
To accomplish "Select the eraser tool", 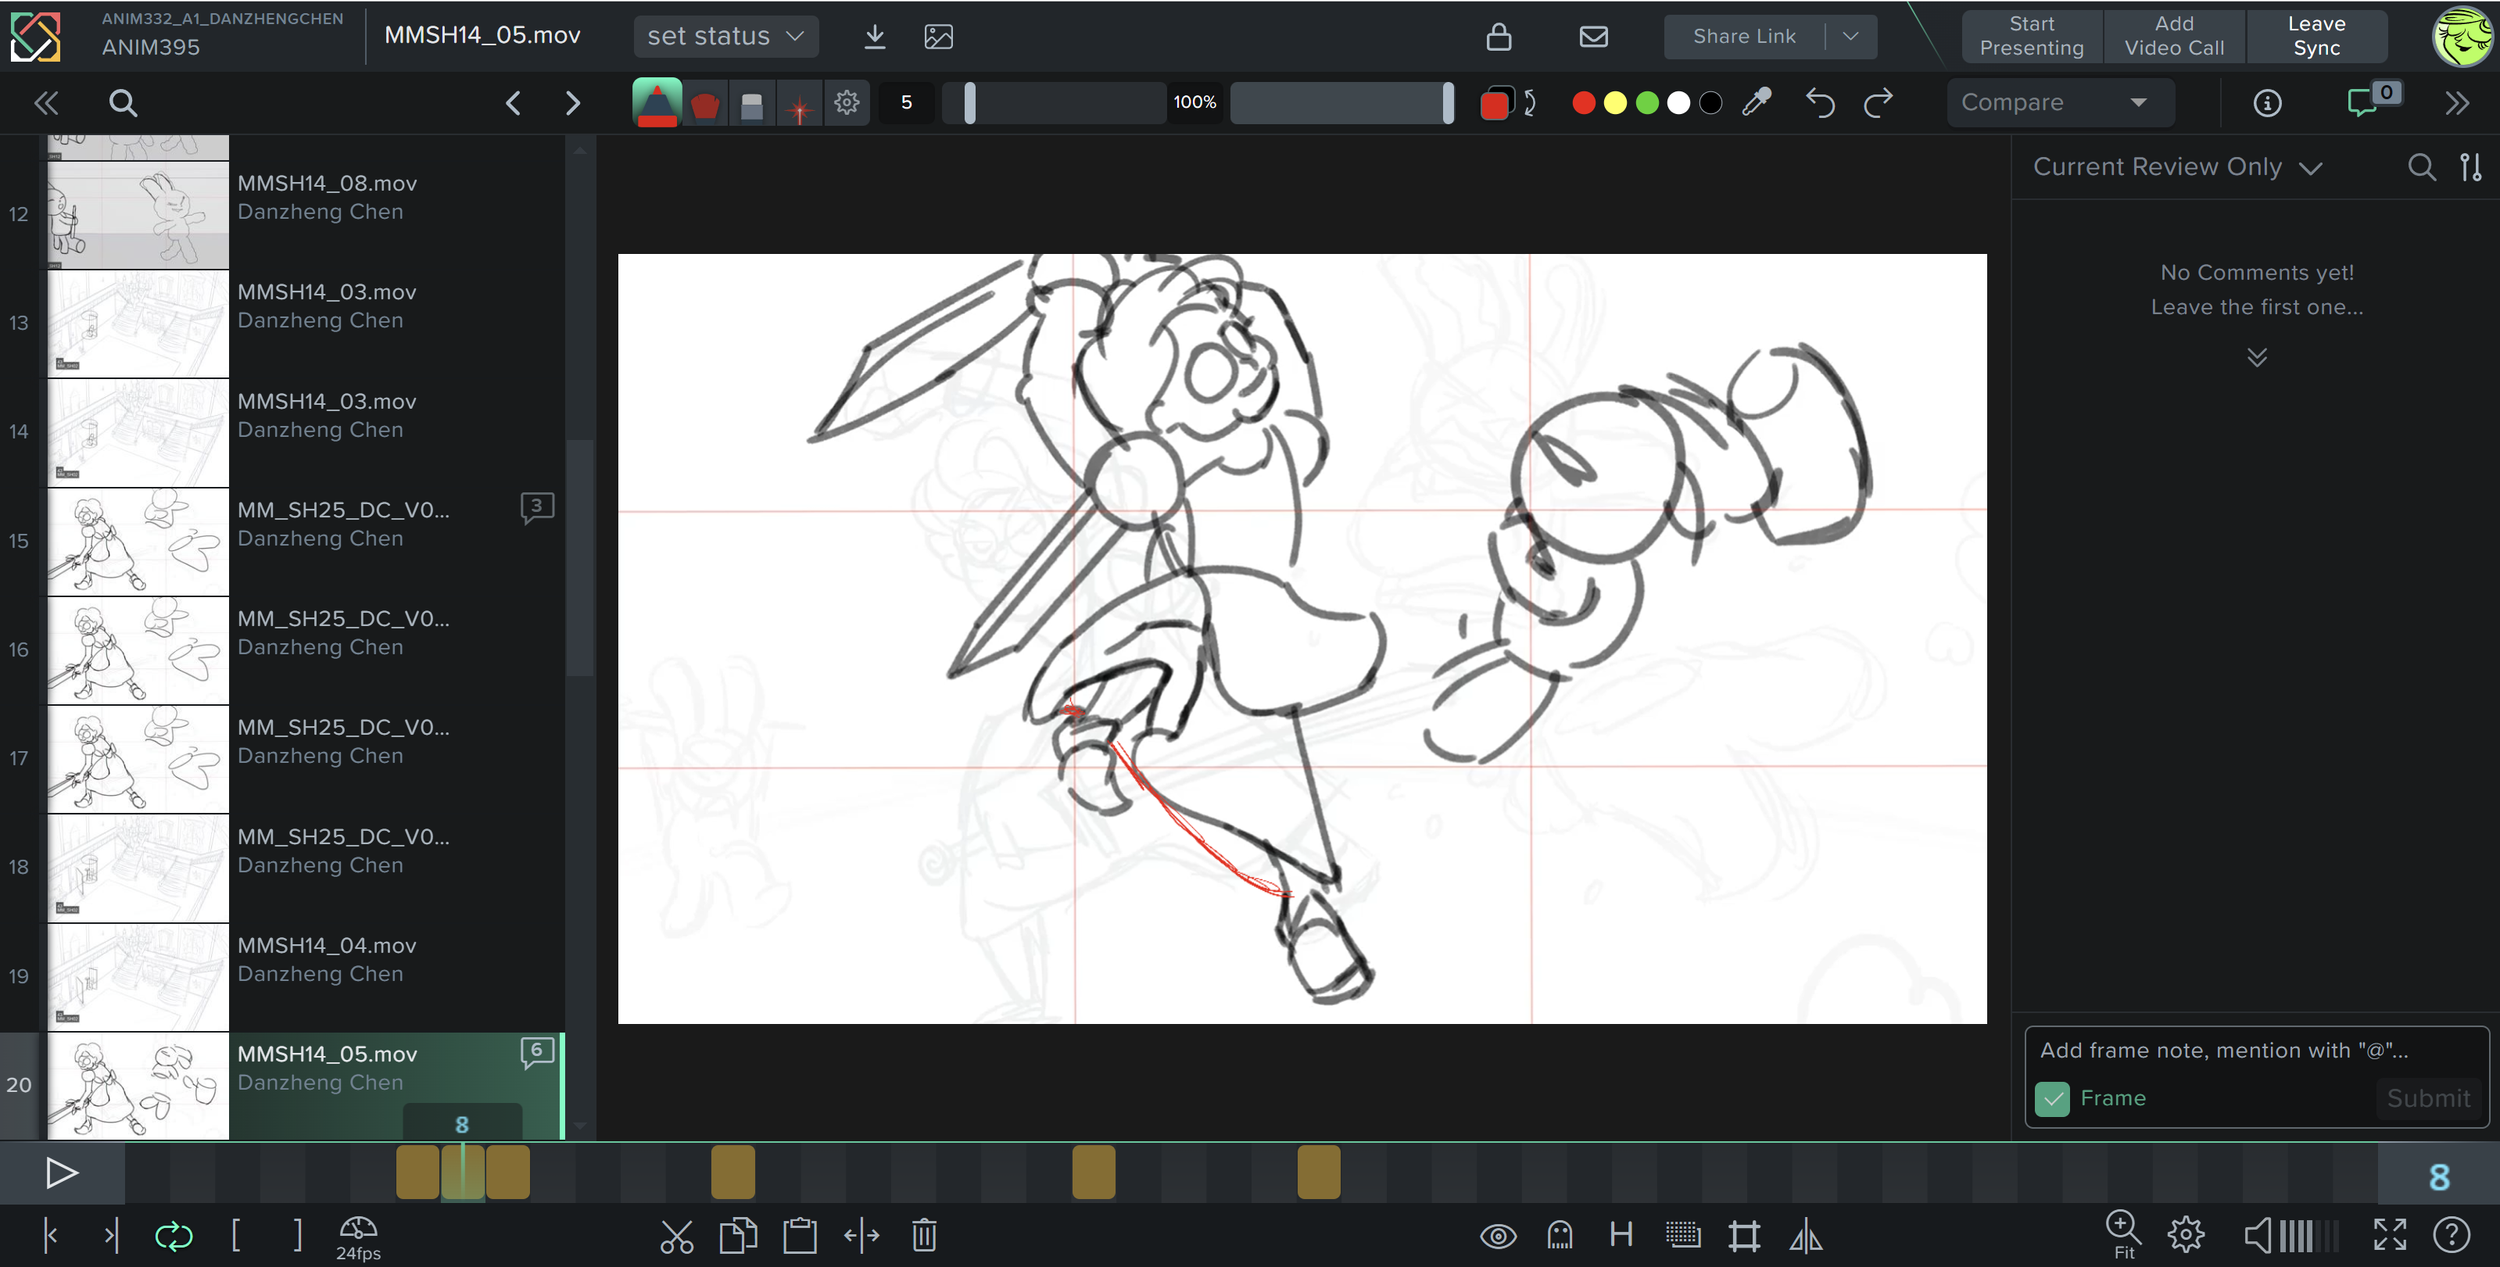I will coord(752,103).
